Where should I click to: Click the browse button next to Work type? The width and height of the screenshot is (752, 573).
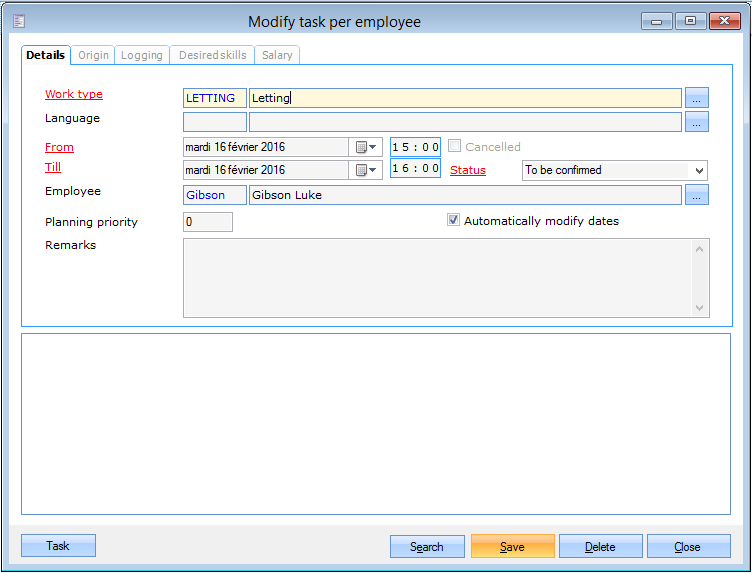click(697, 98)
